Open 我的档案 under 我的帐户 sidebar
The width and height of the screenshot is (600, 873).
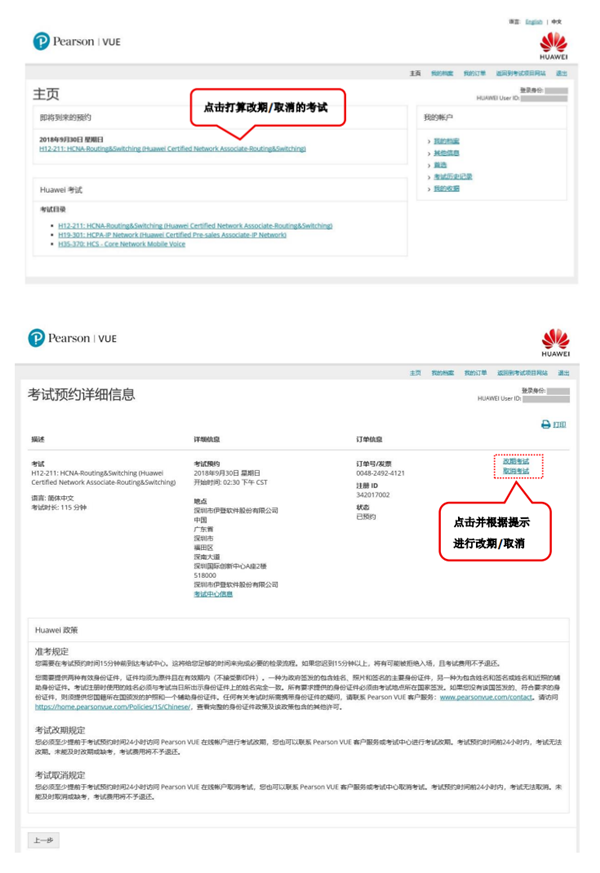pos(446,141)
